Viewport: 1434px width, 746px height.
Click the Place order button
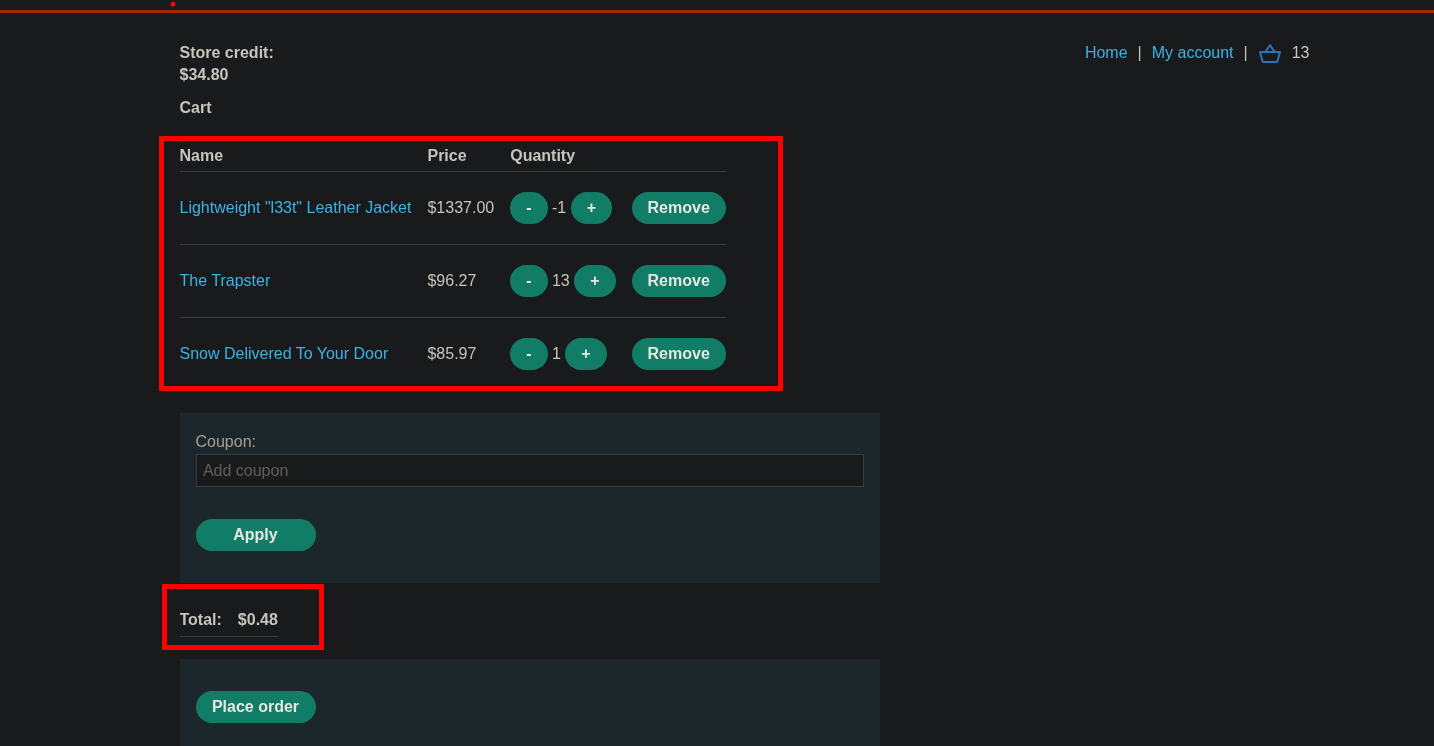click(x=255, y=707)
